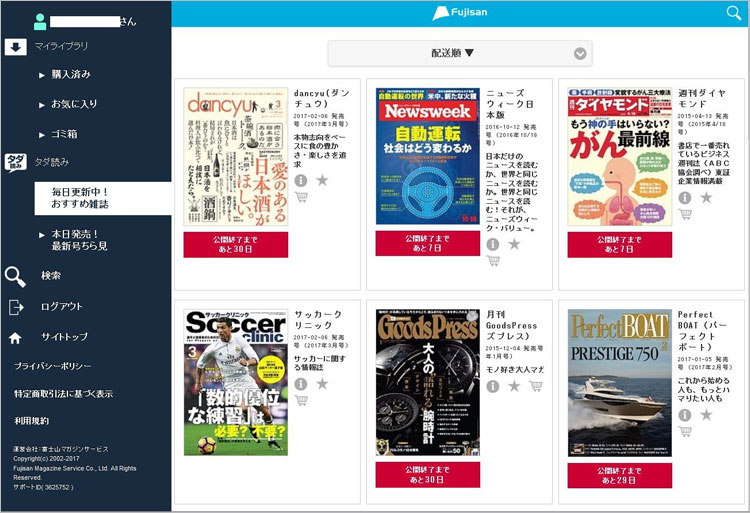
Task: Favorite Newsweek with the star icon
Action: 514,244
